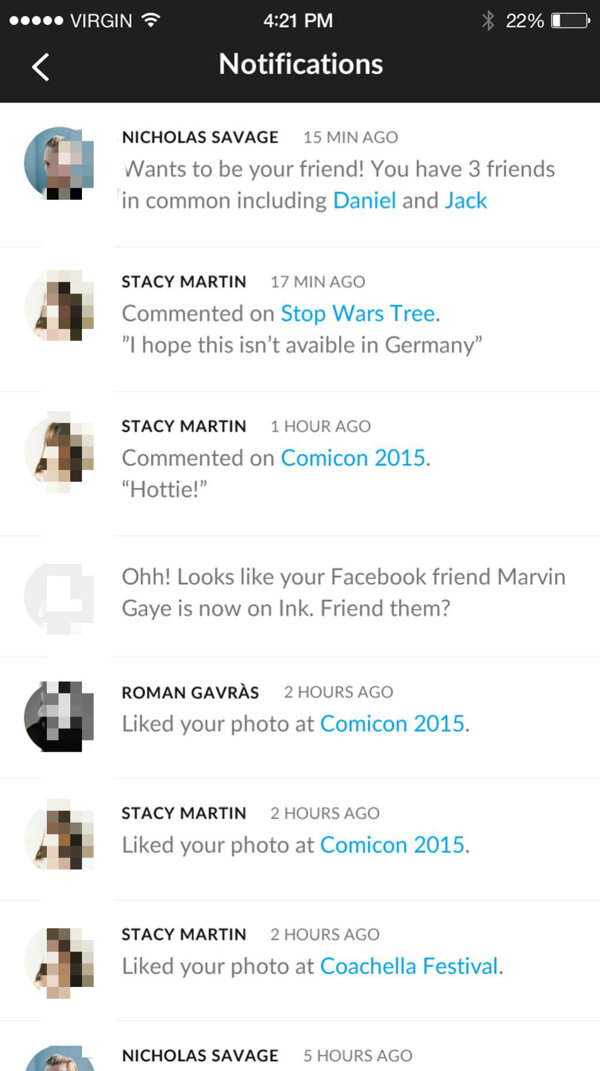Open the Daniel mutual friend link
Image resolution: width=600 pixels, height=1071 pixels.
(x=364, y=200)
